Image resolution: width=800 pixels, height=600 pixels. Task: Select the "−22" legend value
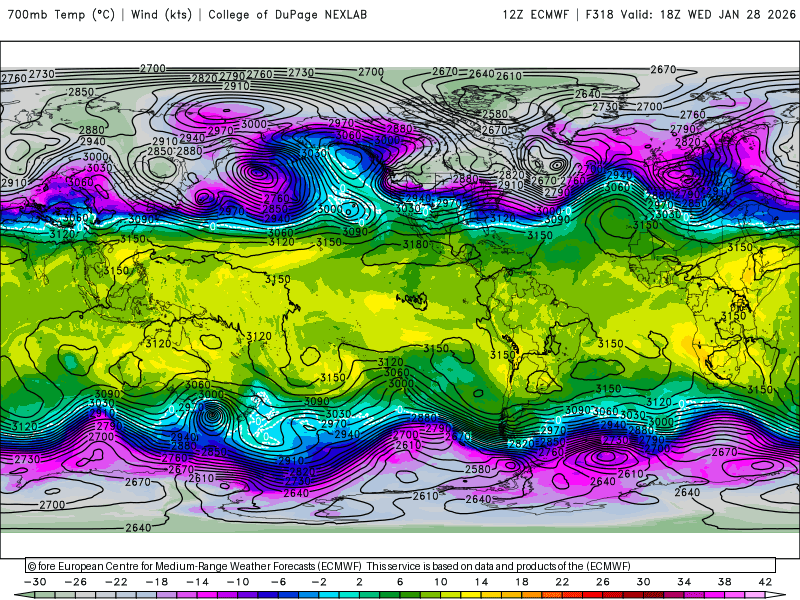click(x=116, y=582)
